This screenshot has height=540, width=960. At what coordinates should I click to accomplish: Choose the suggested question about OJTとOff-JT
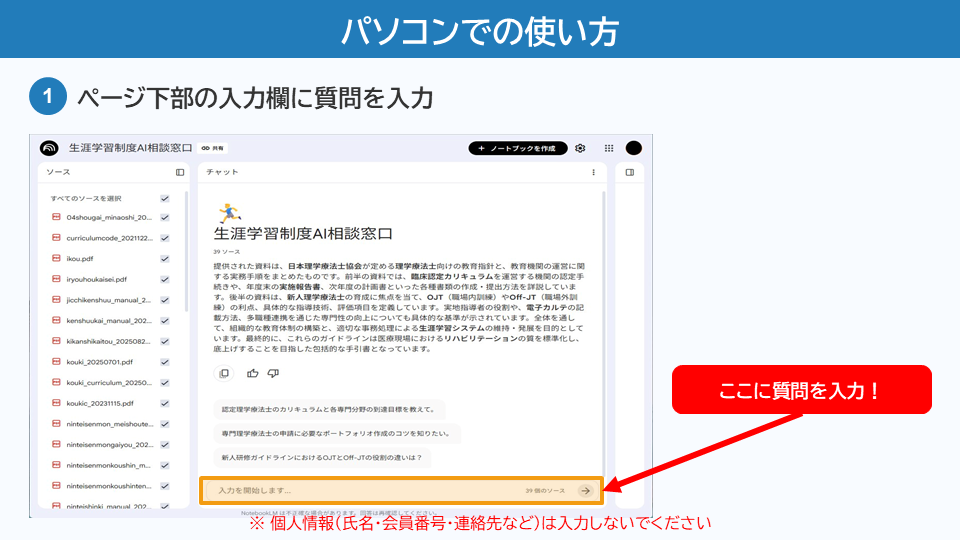point(321,458)
